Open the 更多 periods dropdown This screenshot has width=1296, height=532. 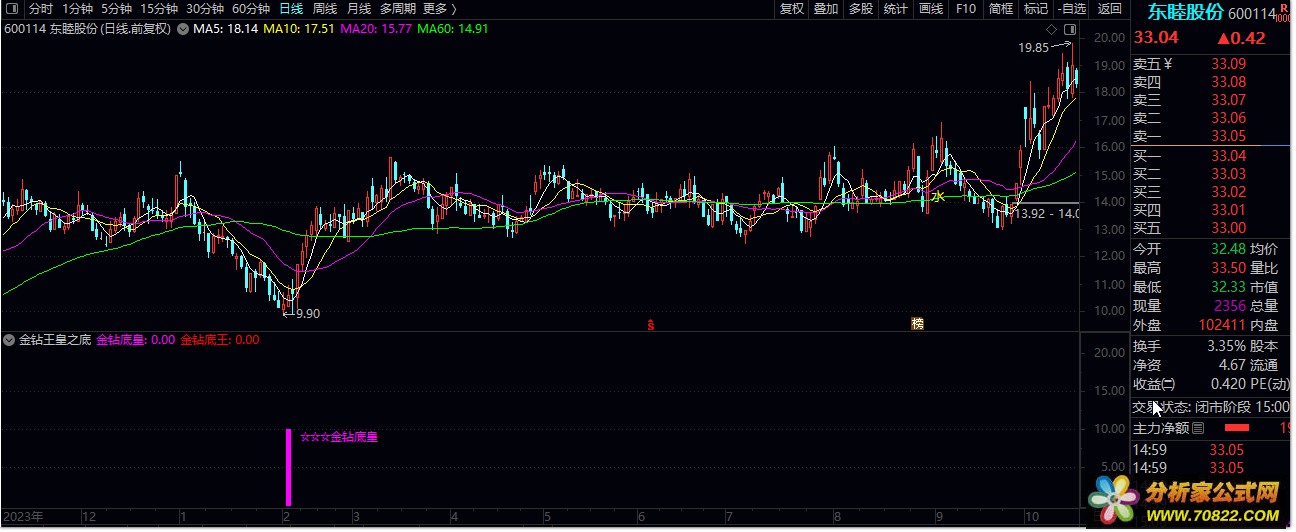coord(435,9)
